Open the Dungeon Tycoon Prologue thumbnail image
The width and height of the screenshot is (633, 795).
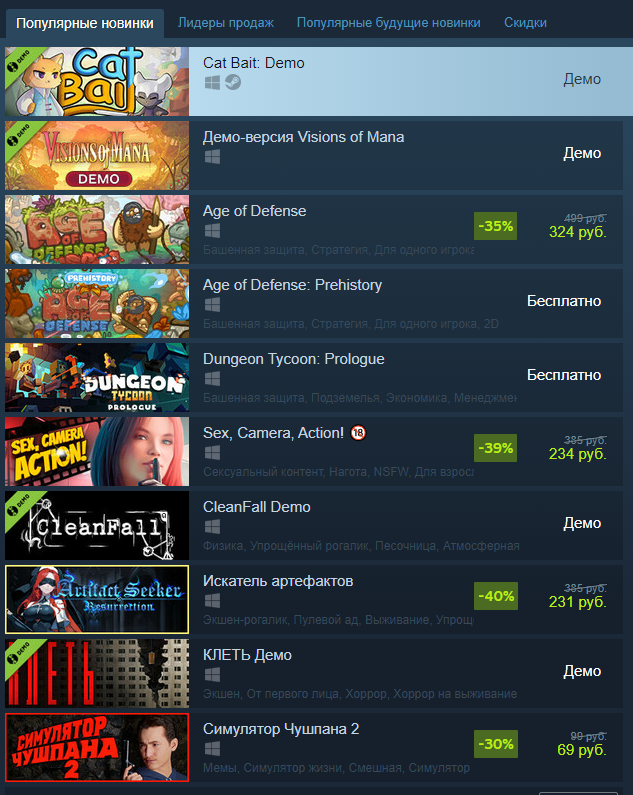coord(97,378)
